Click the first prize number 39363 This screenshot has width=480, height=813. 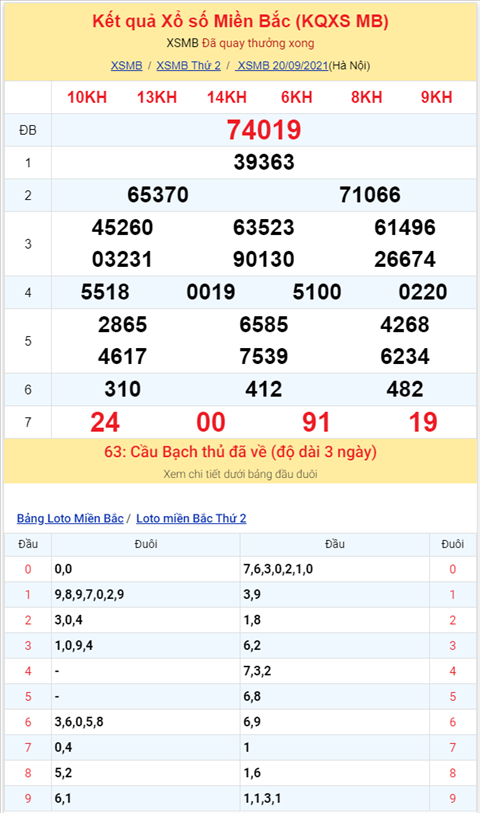coord(264,162)
